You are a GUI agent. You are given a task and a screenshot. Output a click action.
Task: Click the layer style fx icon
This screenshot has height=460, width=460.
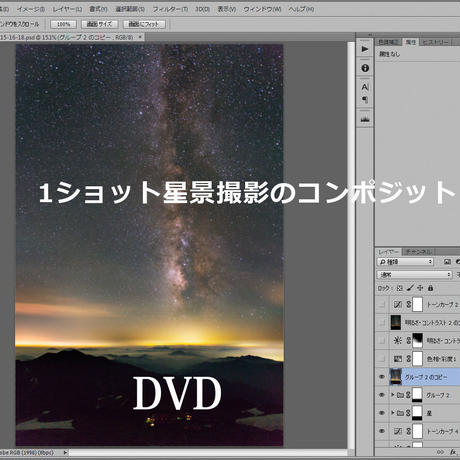[x=453, y=452]
